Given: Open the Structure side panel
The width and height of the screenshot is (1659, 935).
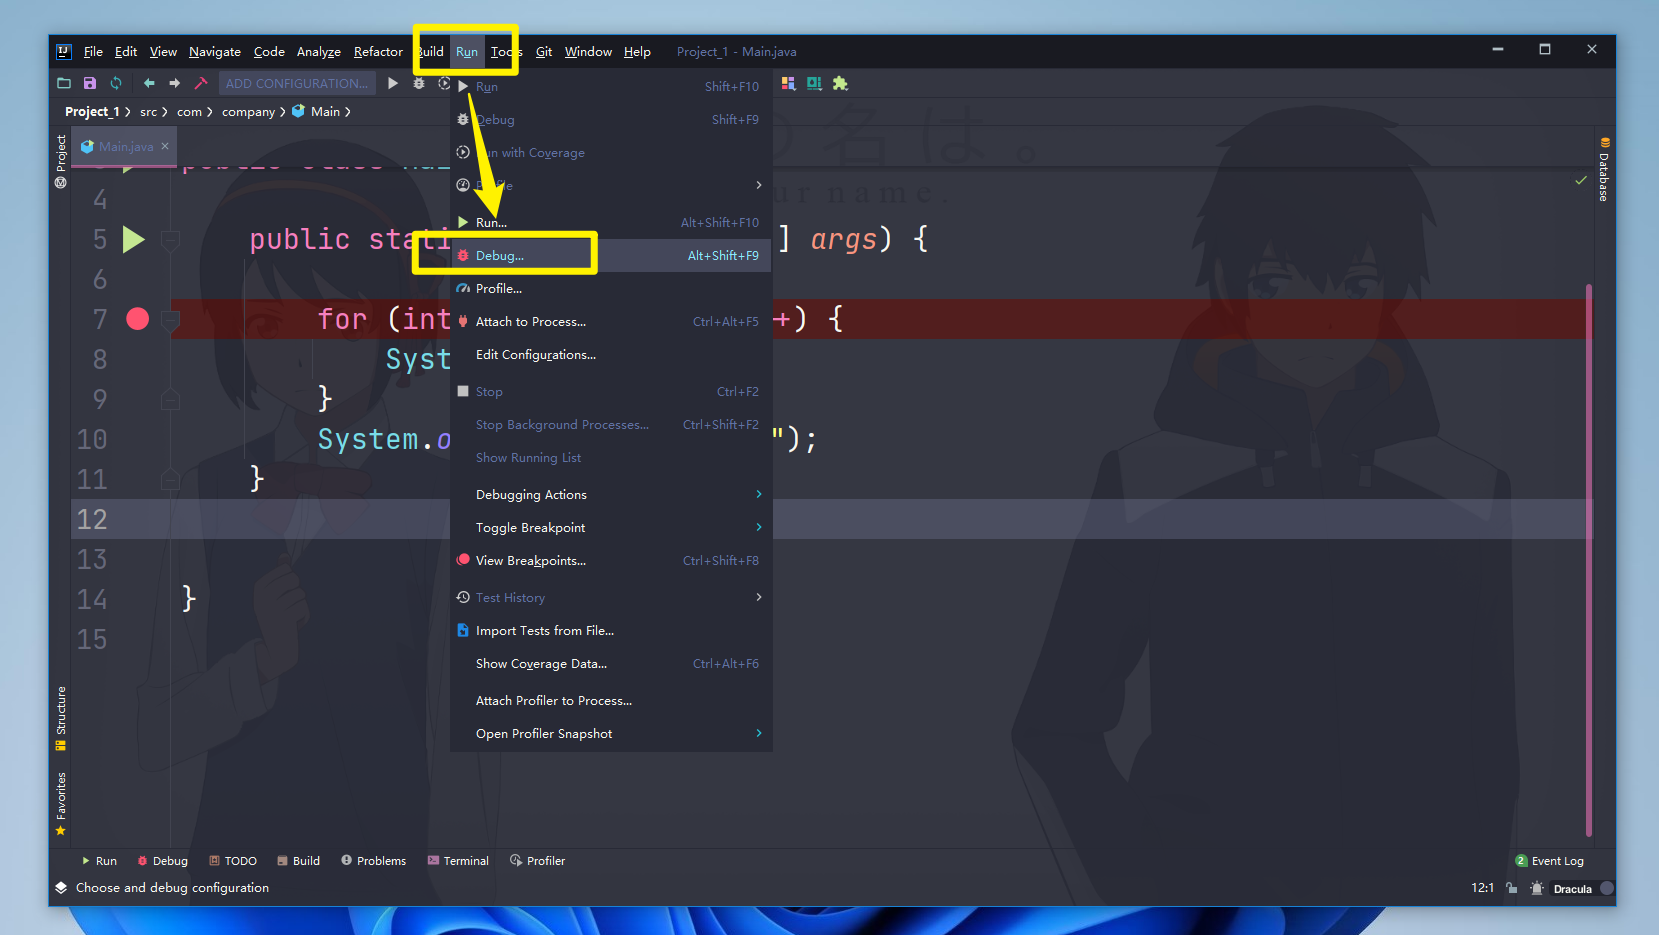Looking at the screenshot, I should (61, 717).
